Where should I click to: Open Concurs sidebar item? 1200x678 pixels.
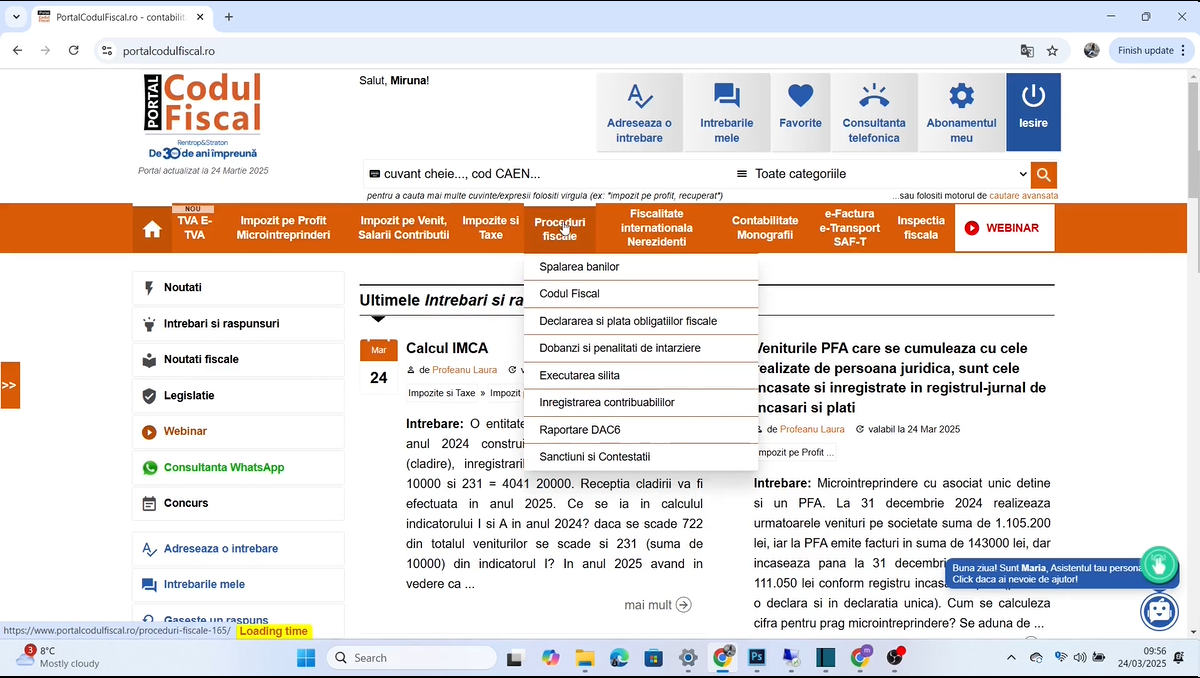[x=238, y=504]
